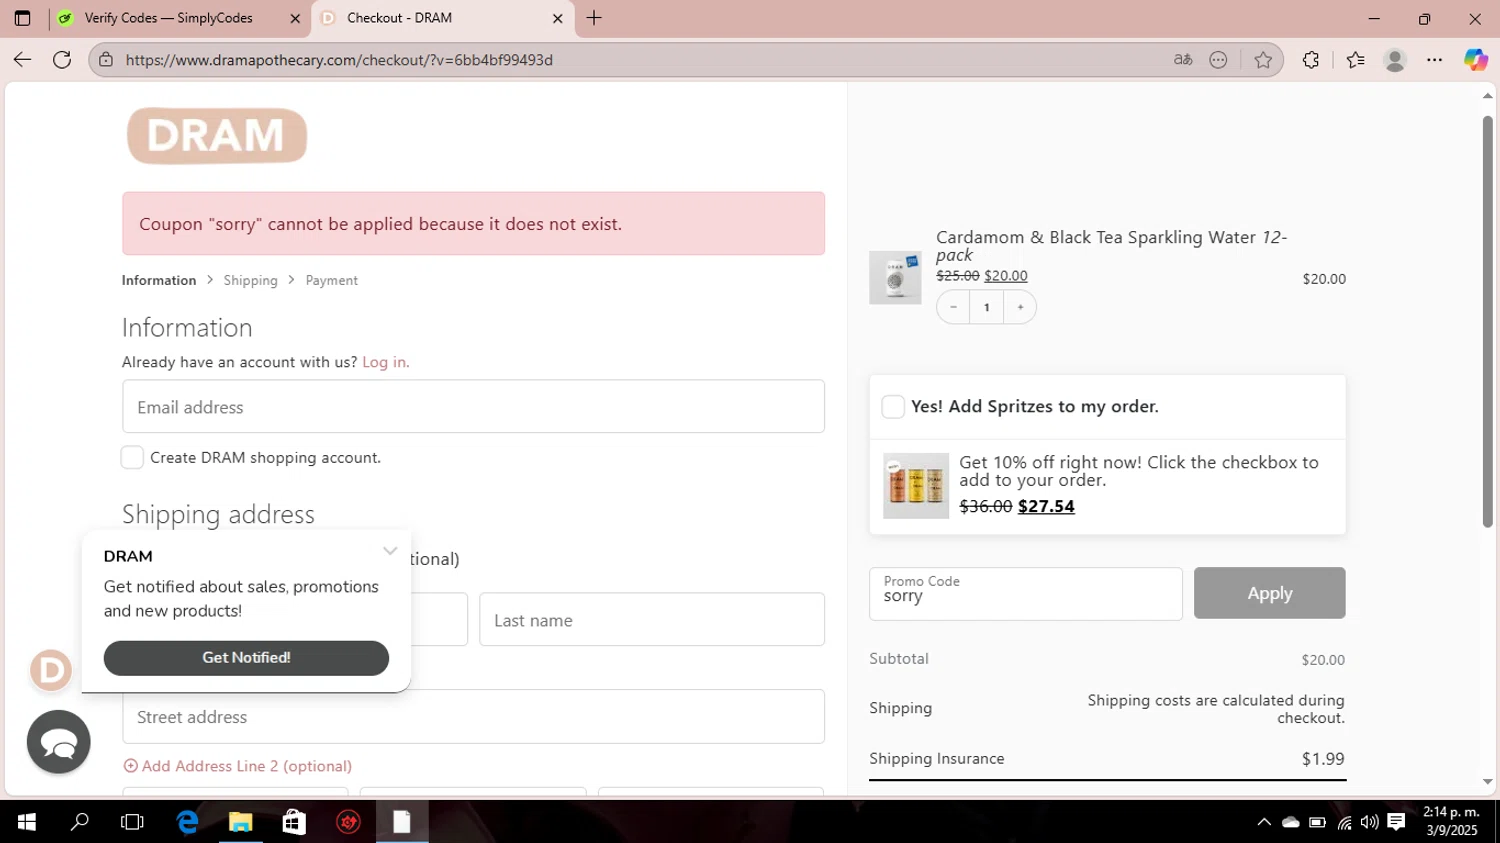1500x843 pixels.
Task: Click the Promo Code field
Action: (1026, 594)
